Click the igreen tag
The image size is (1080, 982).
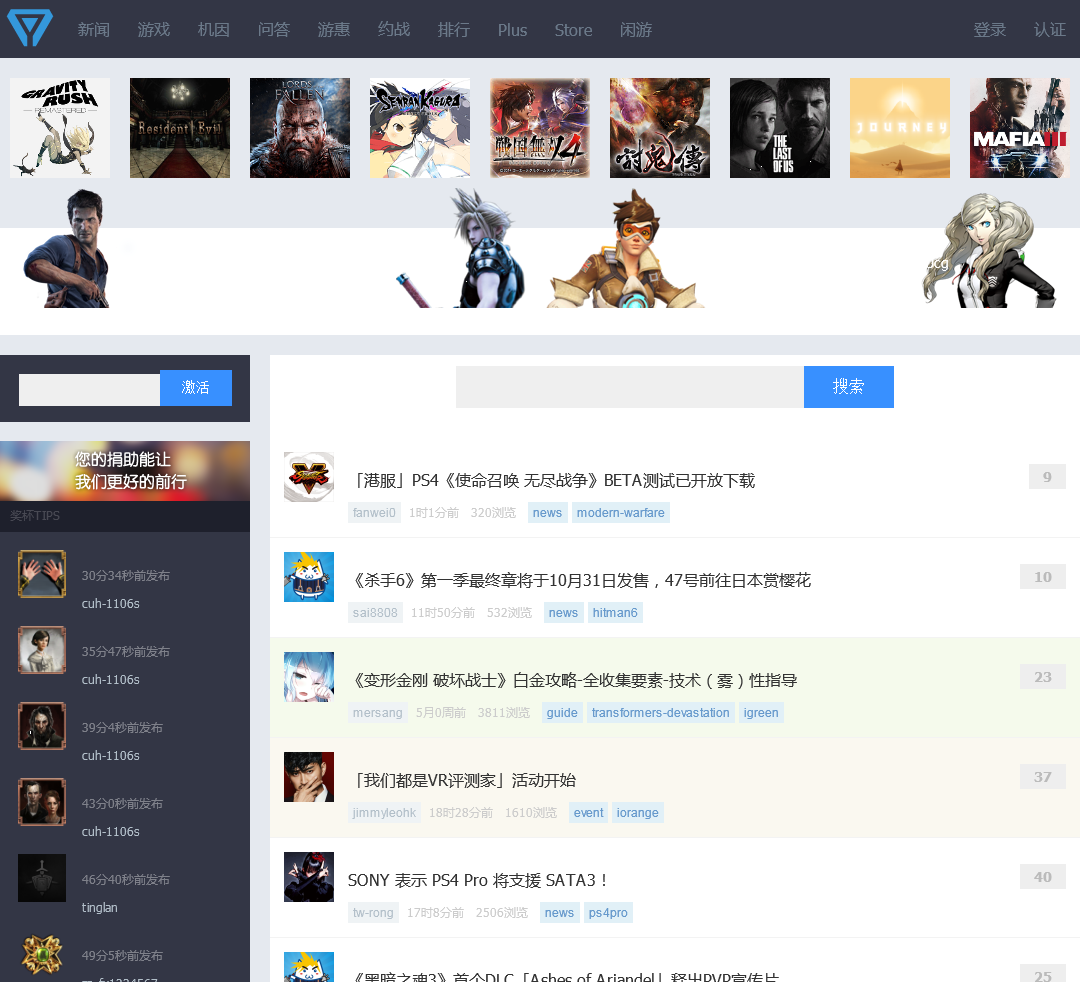pyautogui.click(x=761, y=713)
